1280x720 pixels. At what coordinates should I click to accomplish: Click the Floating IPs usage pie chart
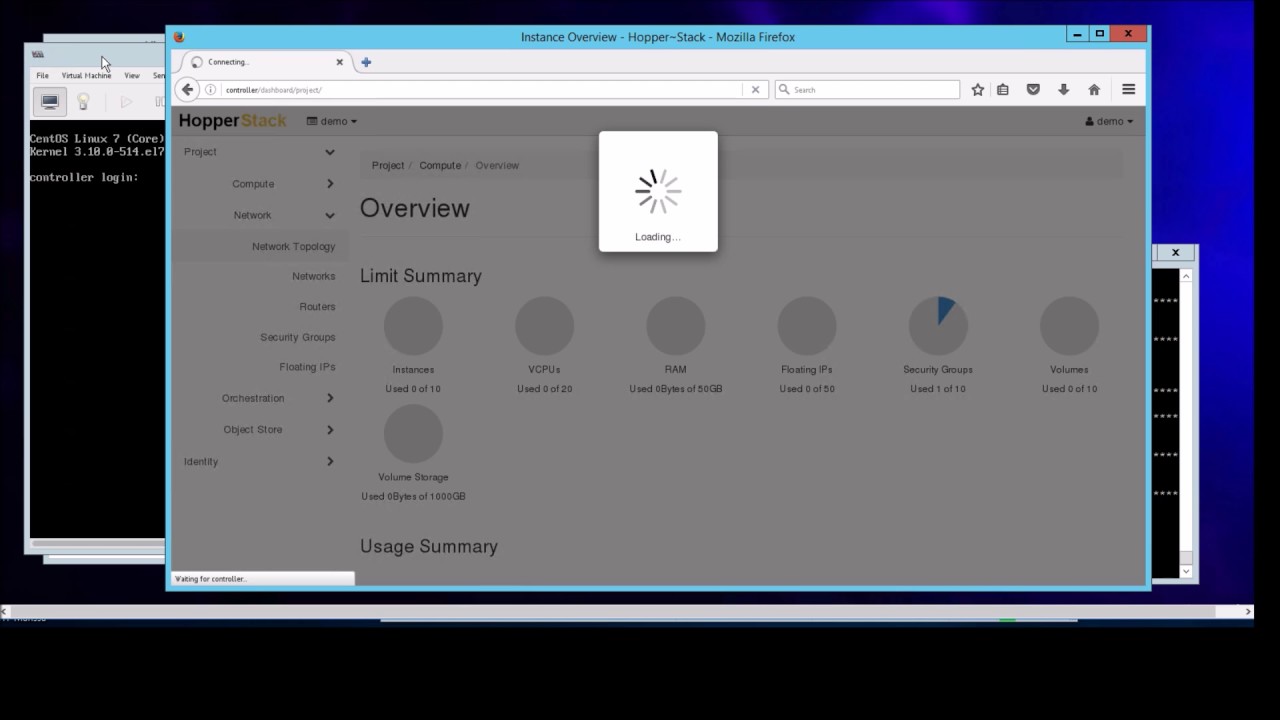pyautogui.click(x=807, y=325)
